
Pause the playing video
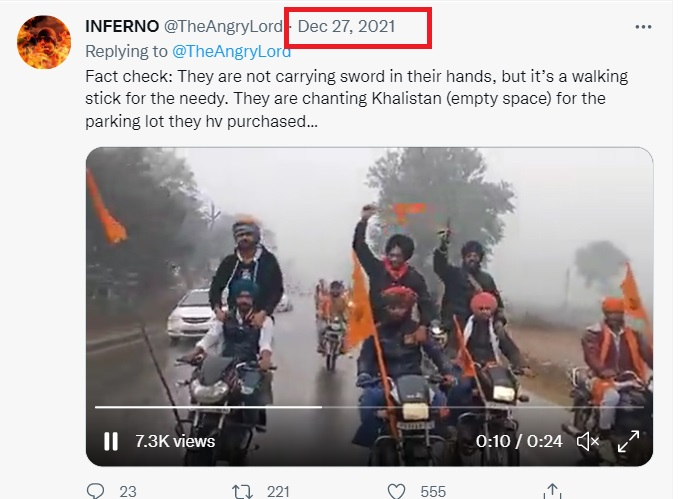coord(112,441)
